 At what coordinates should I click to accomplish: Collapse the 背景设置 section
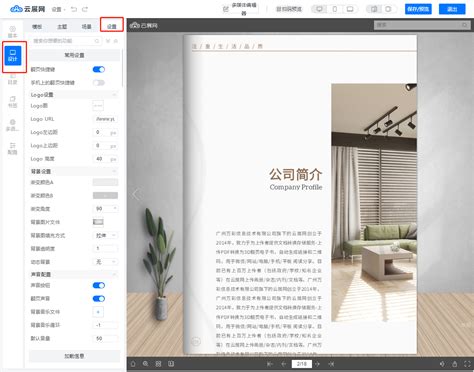click(x=114, y=171)
